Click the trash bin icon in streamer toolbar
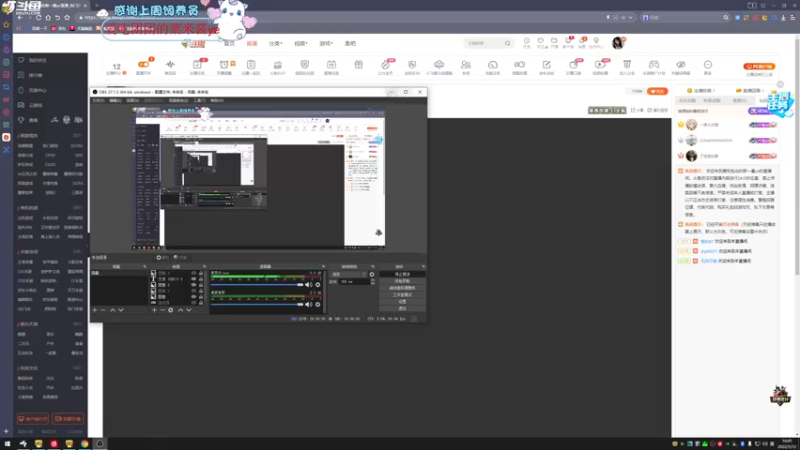This screenshot has height=450, width=800. 627,65
